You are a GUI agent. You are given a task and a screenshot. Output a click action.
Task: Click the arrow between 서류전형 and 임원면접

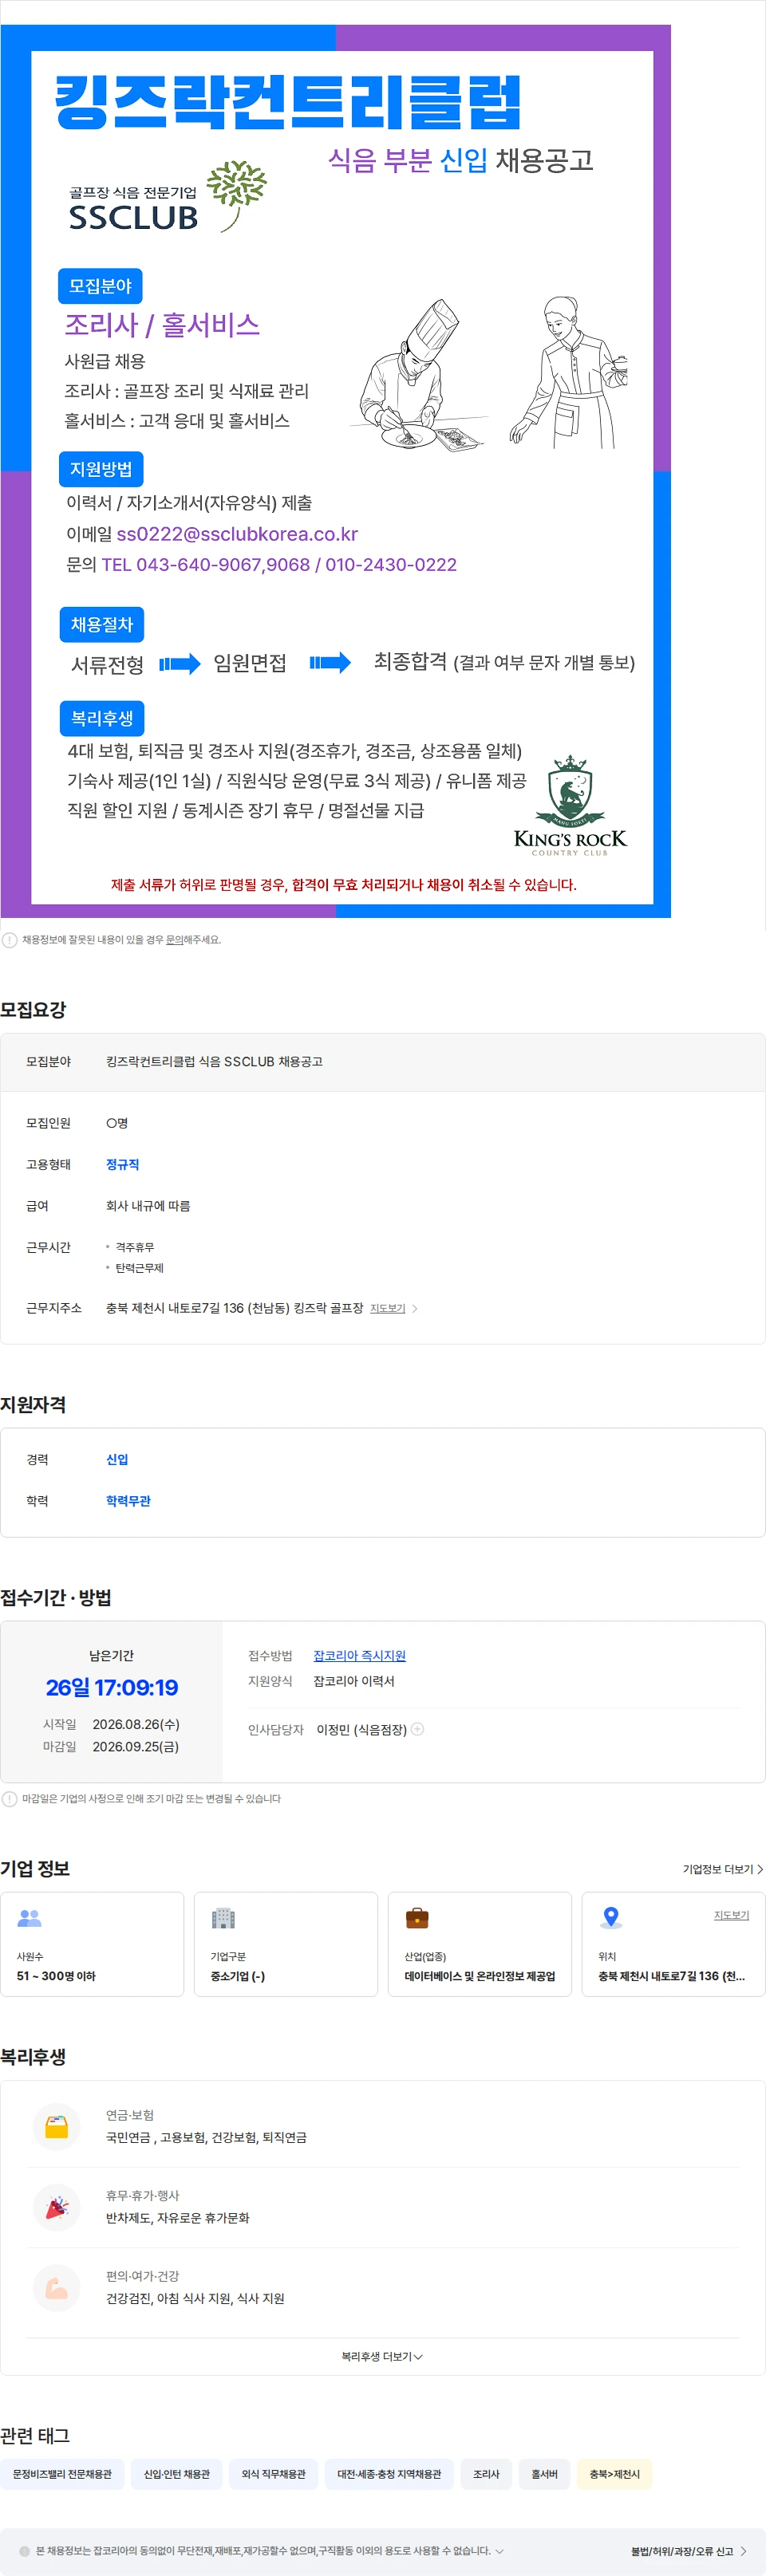[180, 664]
